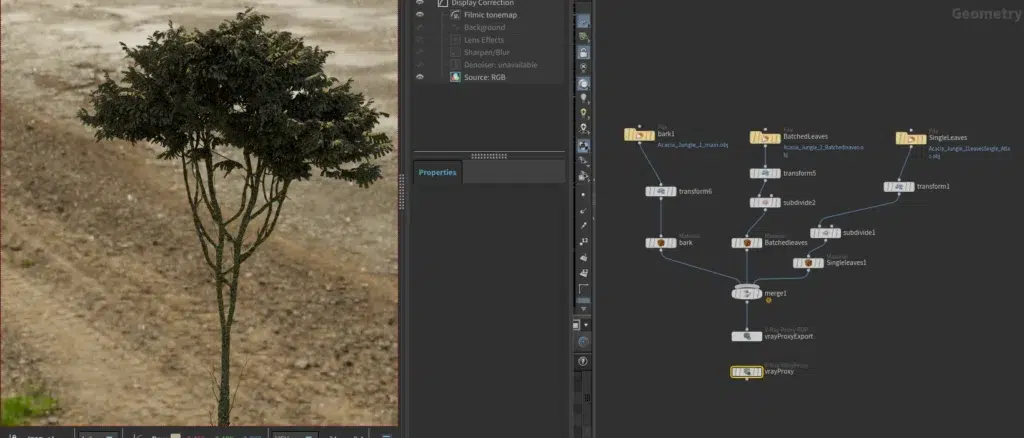Select the highlighted vrayProxy node
Viewport: 1024px width, 438px height.
pos(746,372)
